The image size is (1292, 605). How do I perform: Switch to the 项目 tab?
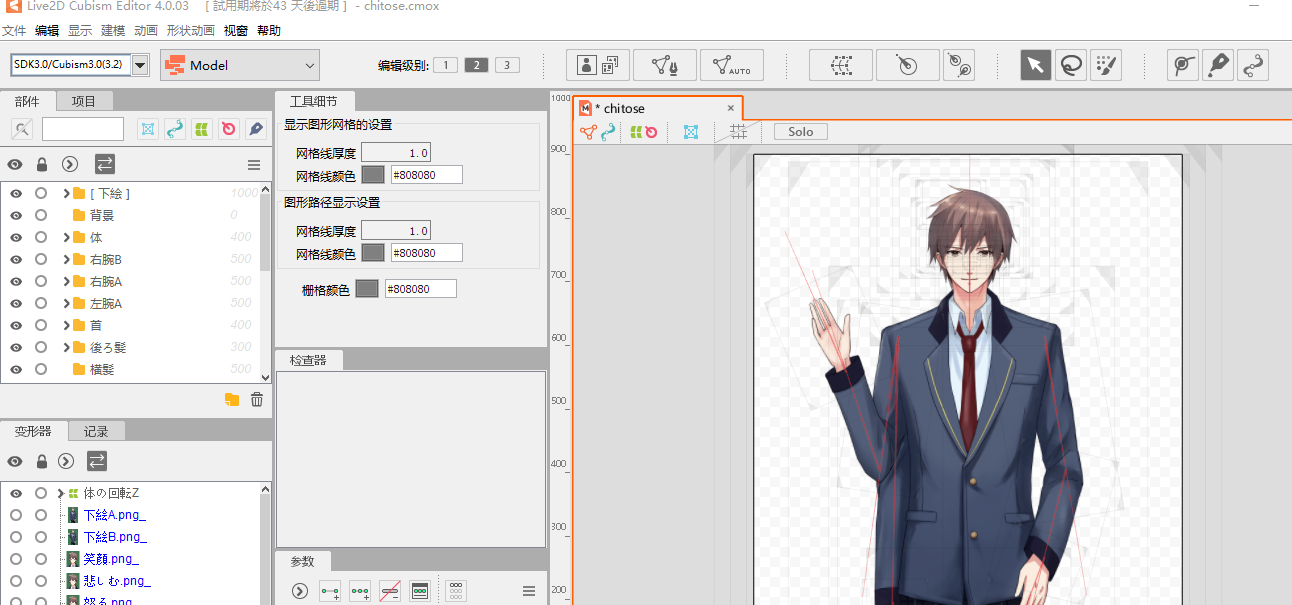pos(84,100)
